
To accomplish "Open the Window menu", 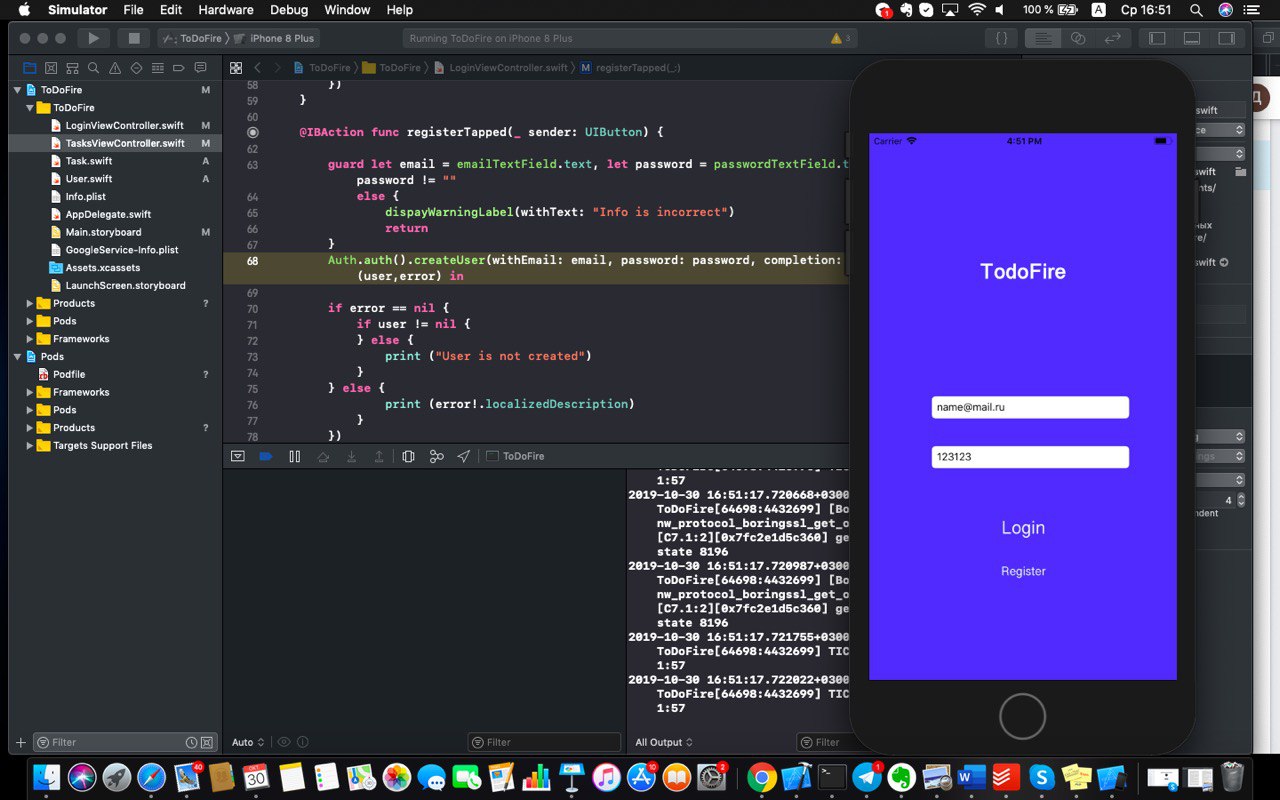I will click(347, 10).
